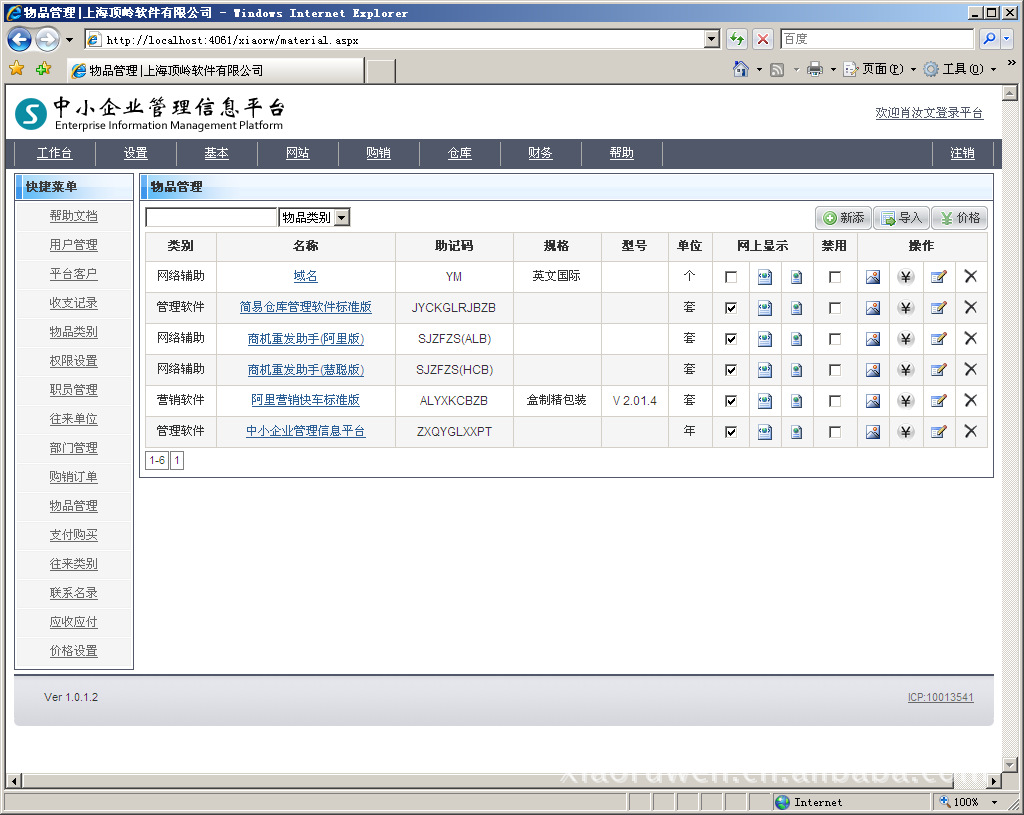Select 财务 in the top navigation bar
The image size is (1024, 815).
point(540,153)
